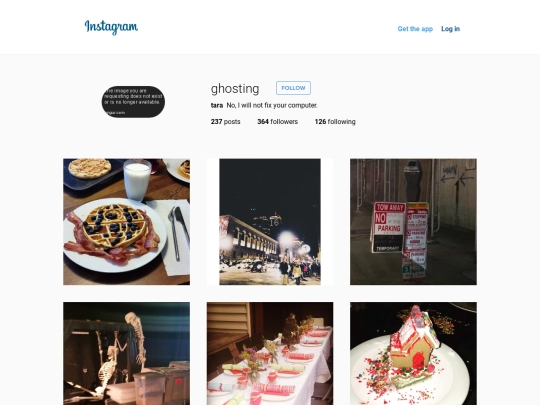The image size is (540, 405).
Task: Open the 126 following list
Action: (x=335, y=122)
